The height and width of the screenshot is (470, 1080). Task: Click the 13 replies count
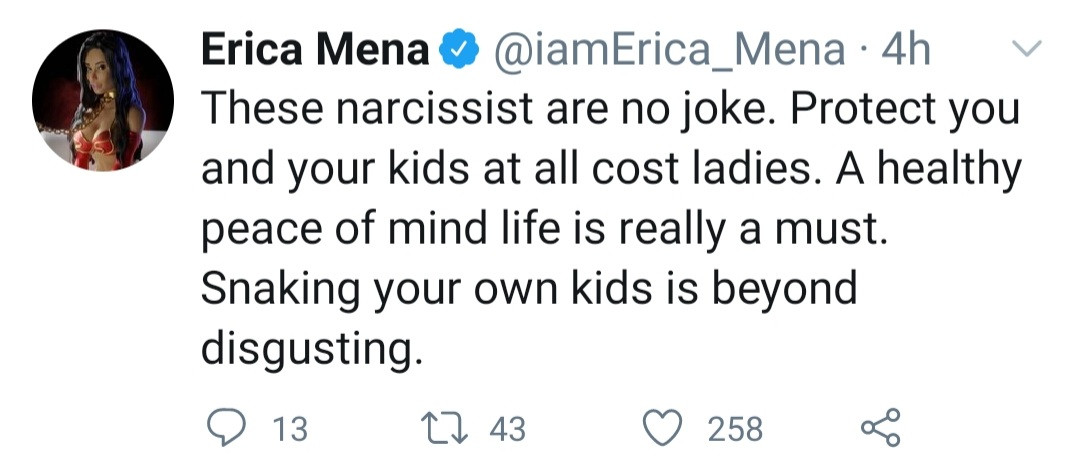[291, 429]
